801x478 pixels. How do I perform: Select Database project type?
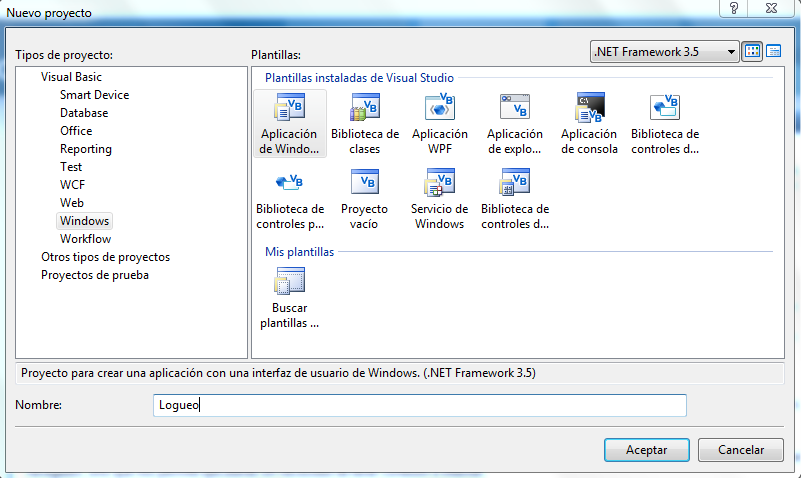pyautogui.click(x=84, y=113)
